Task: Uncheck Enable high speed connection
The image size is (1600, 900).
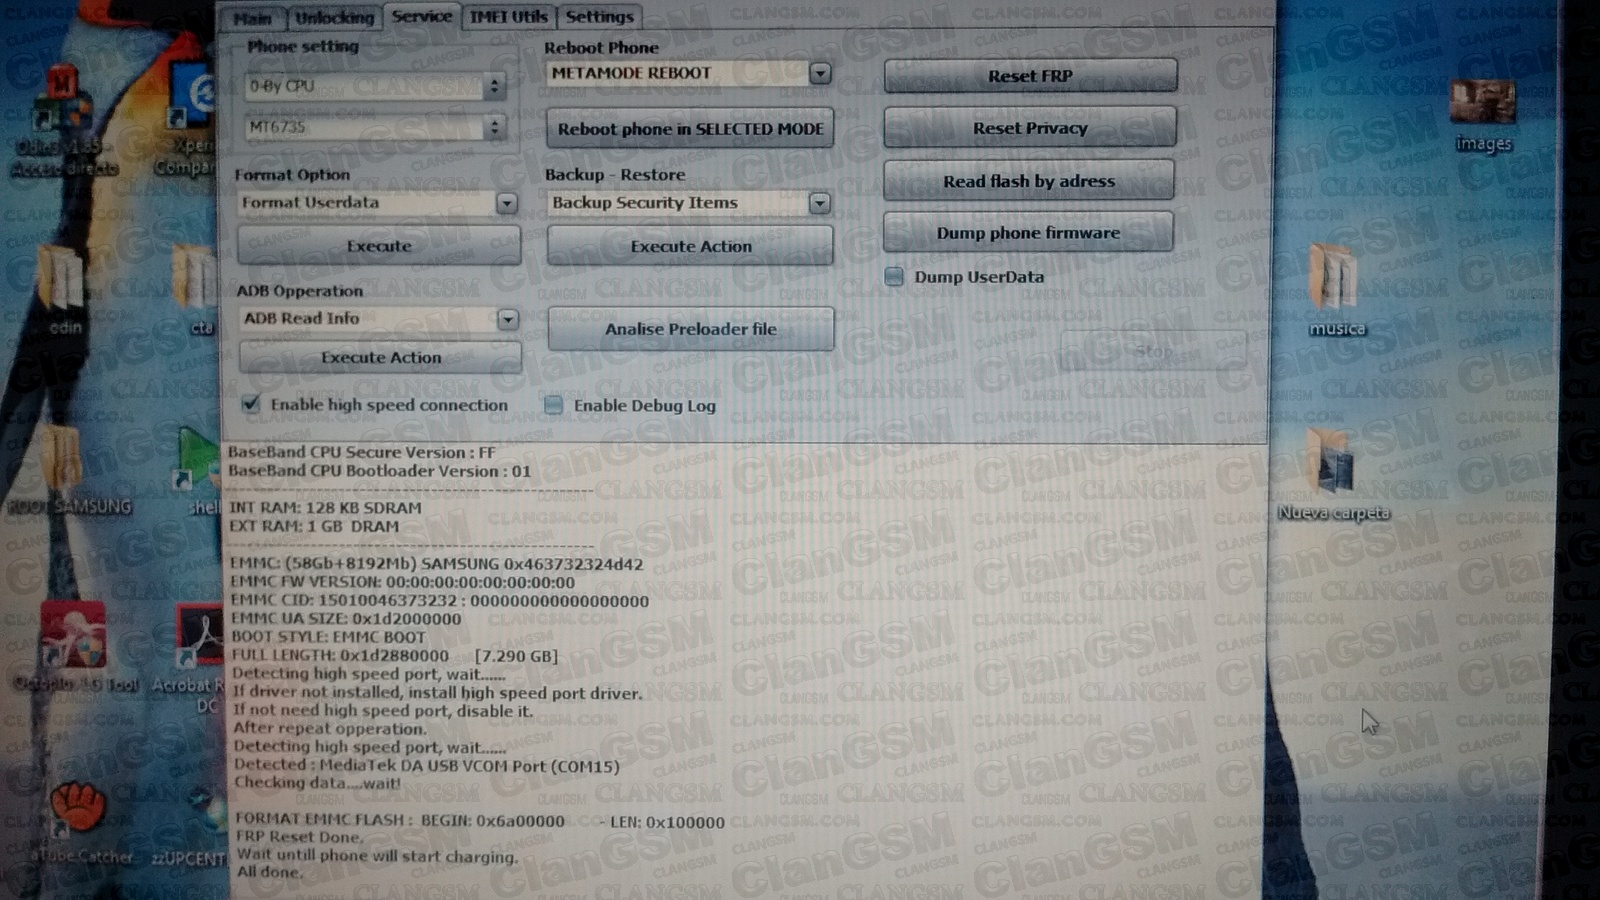Action: (x=251, y=404)
